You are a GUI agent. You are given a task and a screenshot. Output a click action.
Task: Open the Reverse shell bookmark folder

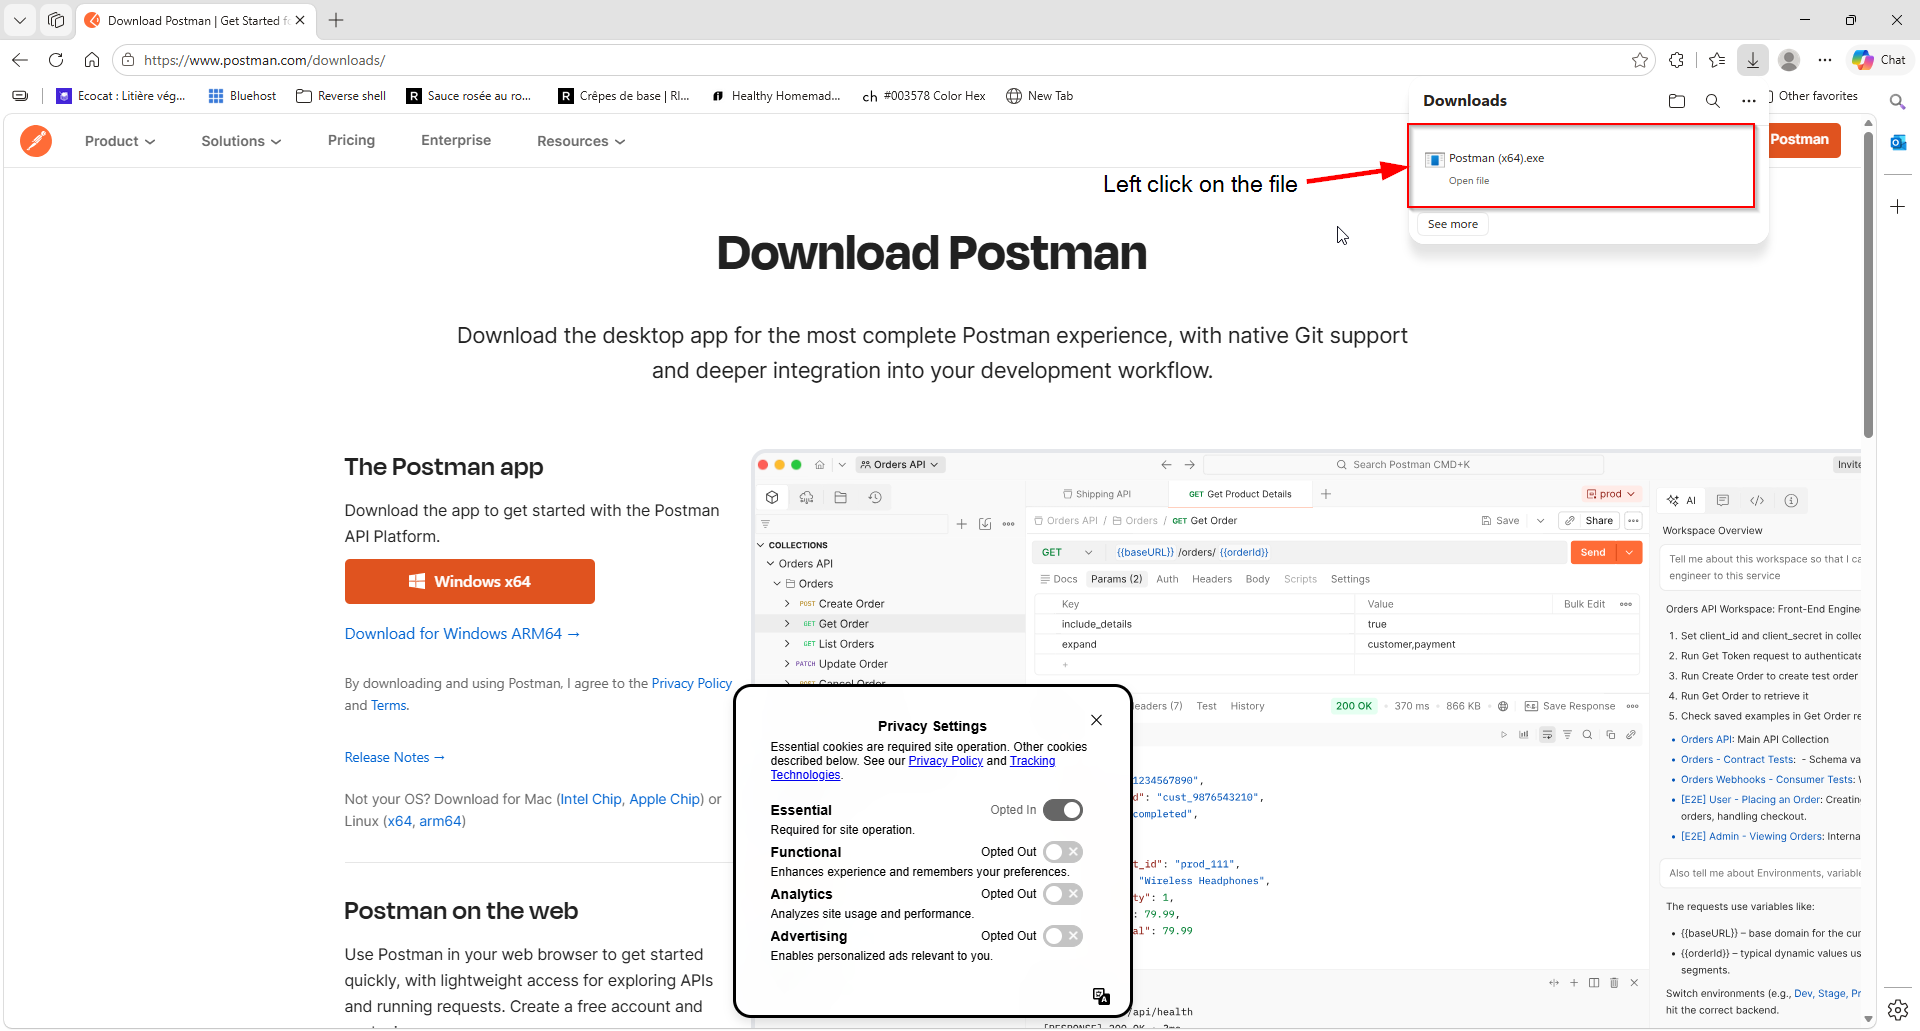click(341, 96)
